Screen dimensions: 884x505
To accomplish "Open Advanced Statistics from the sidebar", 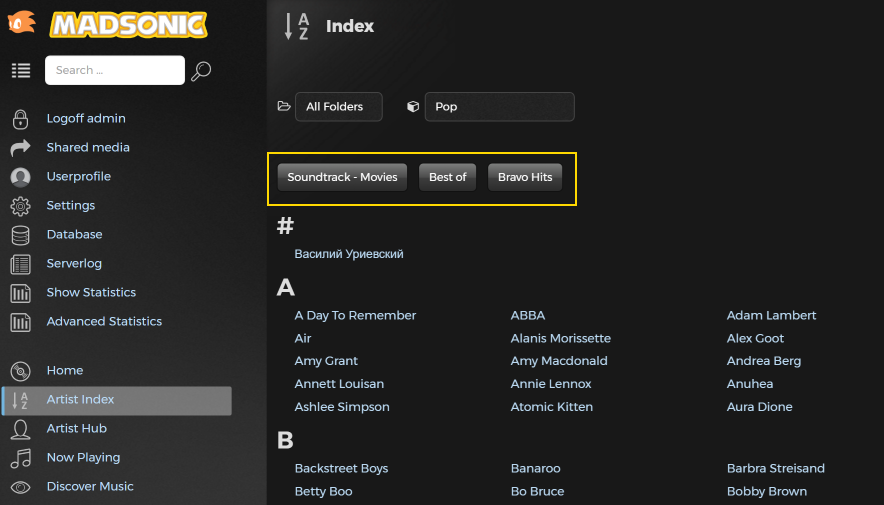I will tap(104, 321).
